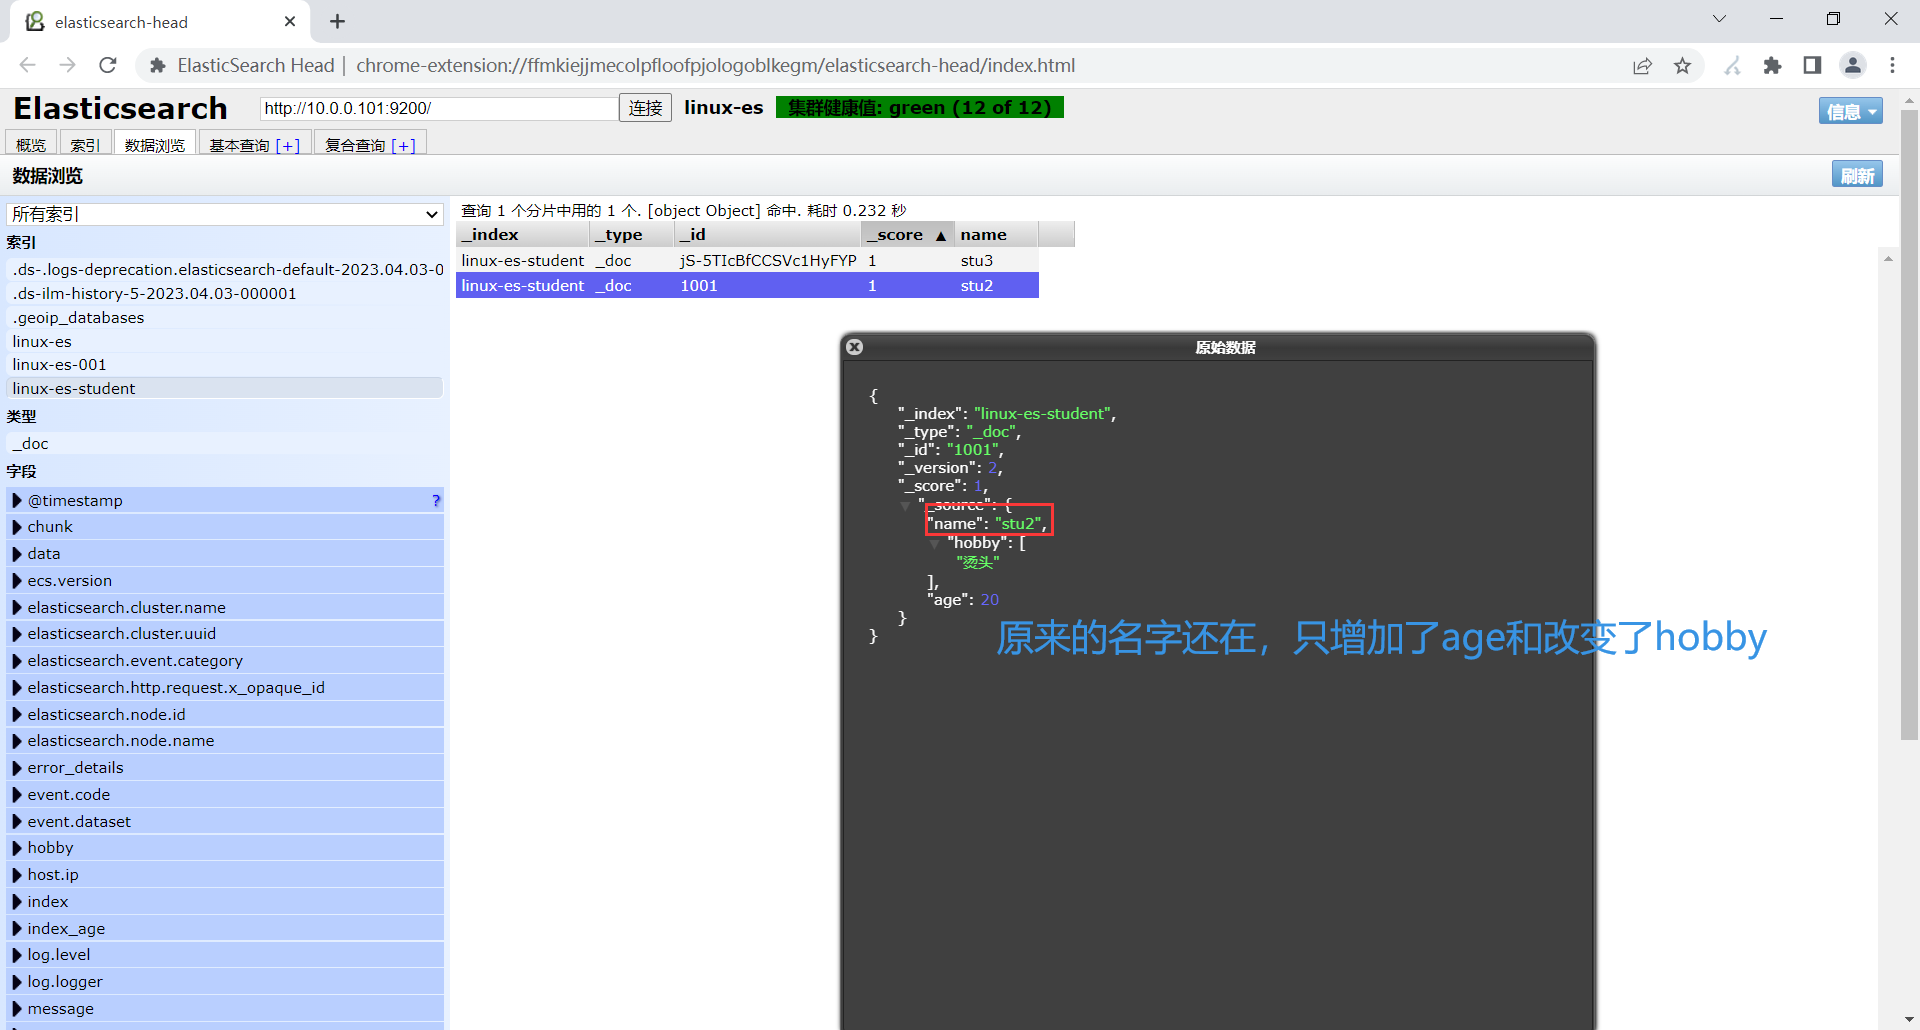Click the bookmark star icon
This screenshot has height=1030, width=1920.
(x=1683, y=65)
